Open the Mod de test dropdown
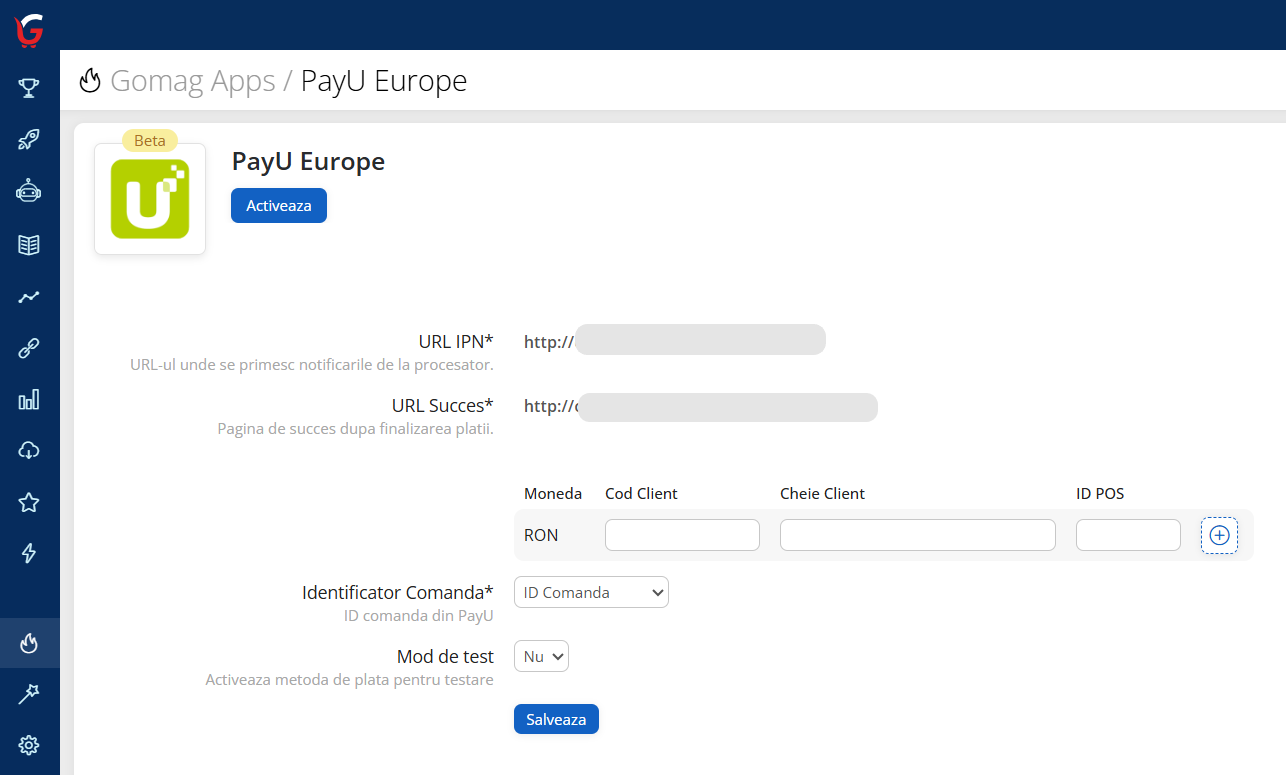Screen dimensions: 1286x775 (541, 656)
